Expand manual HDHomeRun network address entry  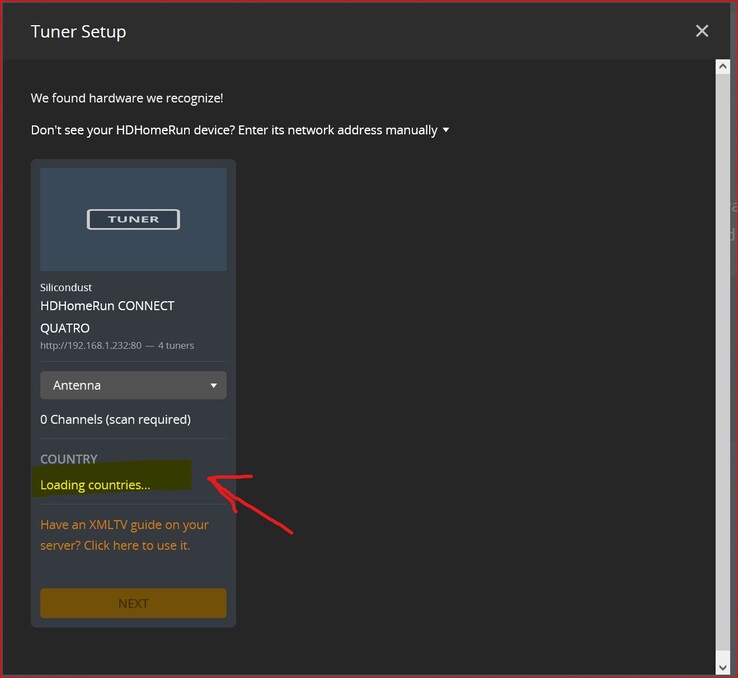[240, 130]
